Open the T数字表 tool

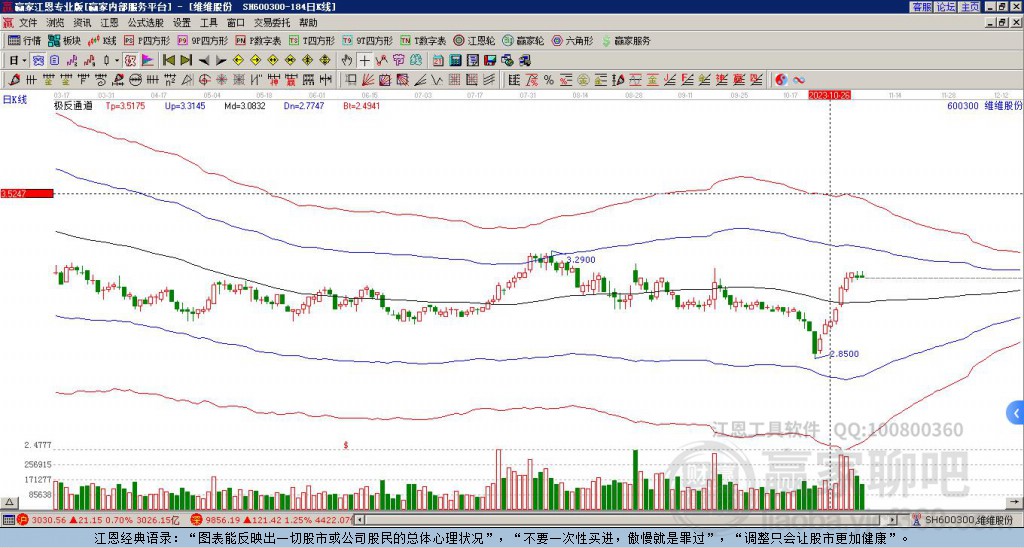[423, 40]
